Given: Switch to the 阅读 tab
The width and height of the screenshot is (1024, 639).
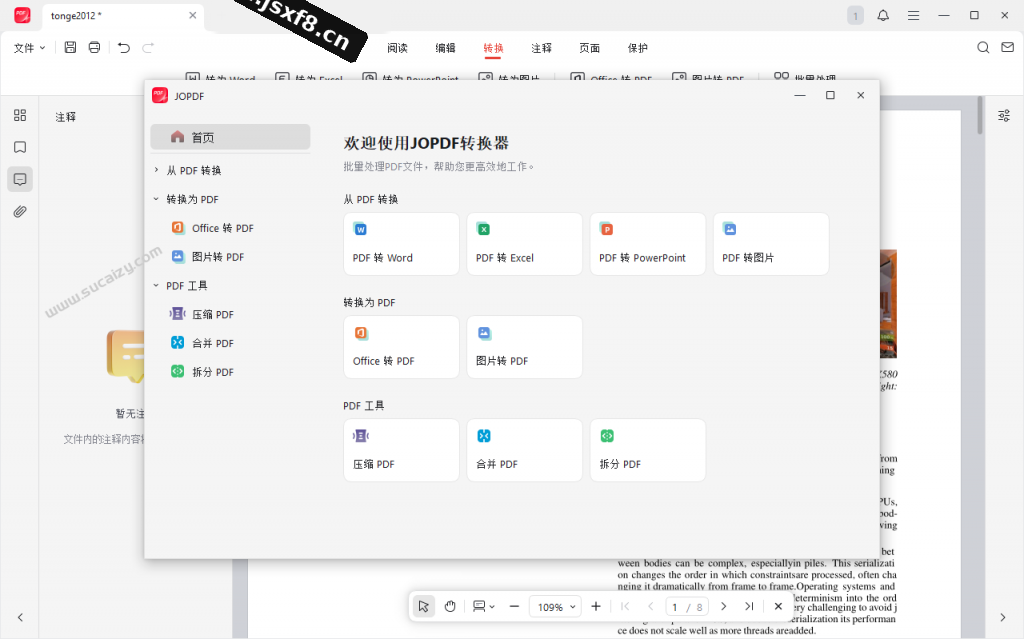Looking at the screenshot, I should pyautogui.click(x=397, y=48).
